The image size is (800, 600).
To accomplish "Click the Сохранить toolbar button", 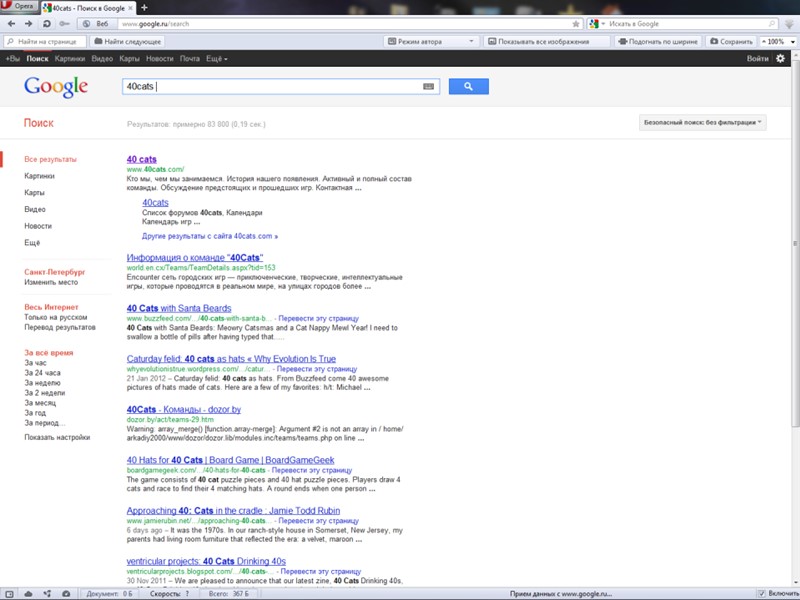I will tap(731, 41).
